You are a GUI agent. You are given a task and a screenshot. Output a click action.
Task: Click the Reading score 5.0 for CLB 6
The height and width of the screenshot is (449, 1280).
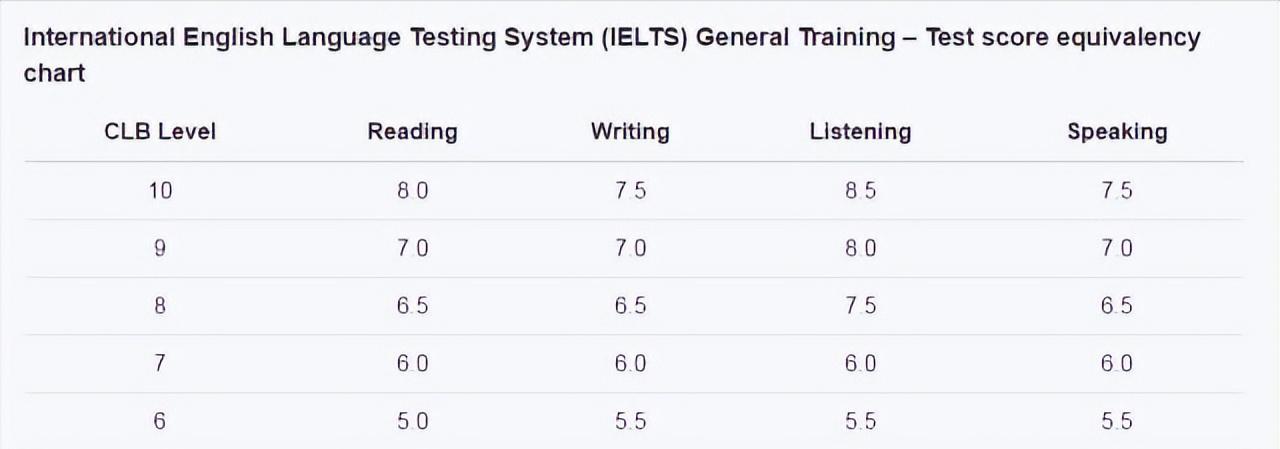412,422
